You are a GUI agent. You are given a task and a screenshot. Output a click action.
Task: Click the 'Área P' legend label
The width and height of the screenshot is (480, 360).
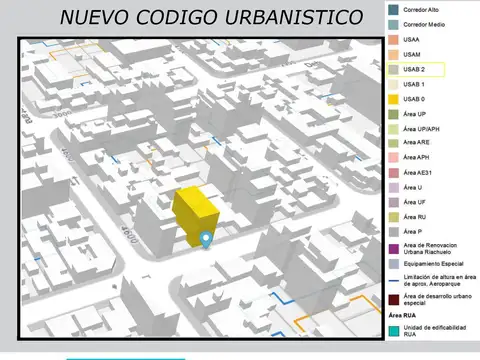click(x=413, y=231)
